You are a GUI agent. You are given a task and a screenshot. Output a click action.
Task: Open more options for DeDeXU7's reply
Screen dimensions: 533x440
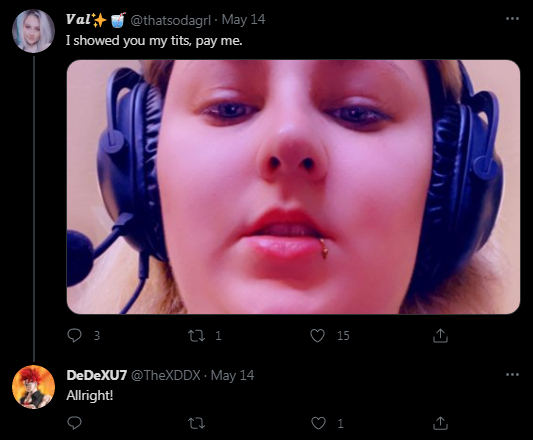pyautogui.click(x=512, y=374)
